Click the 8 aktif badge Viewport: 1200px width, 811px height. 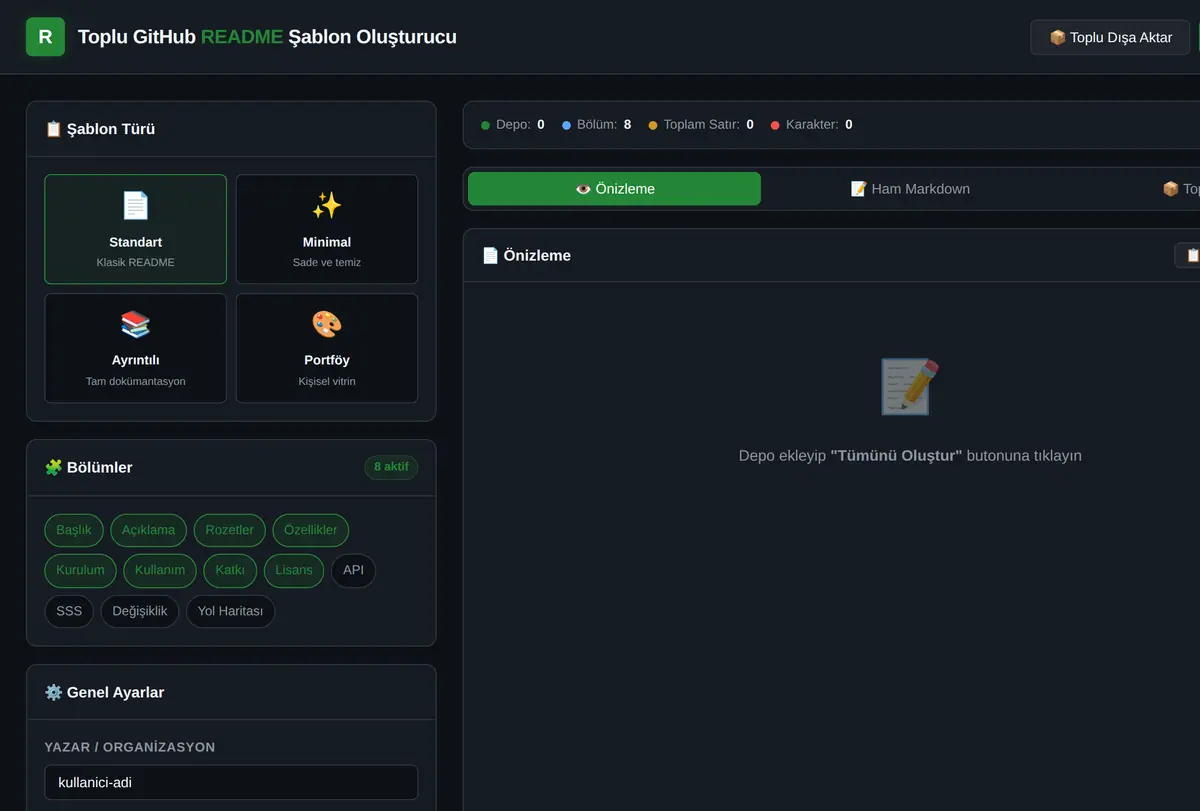[x=391, y=467]
